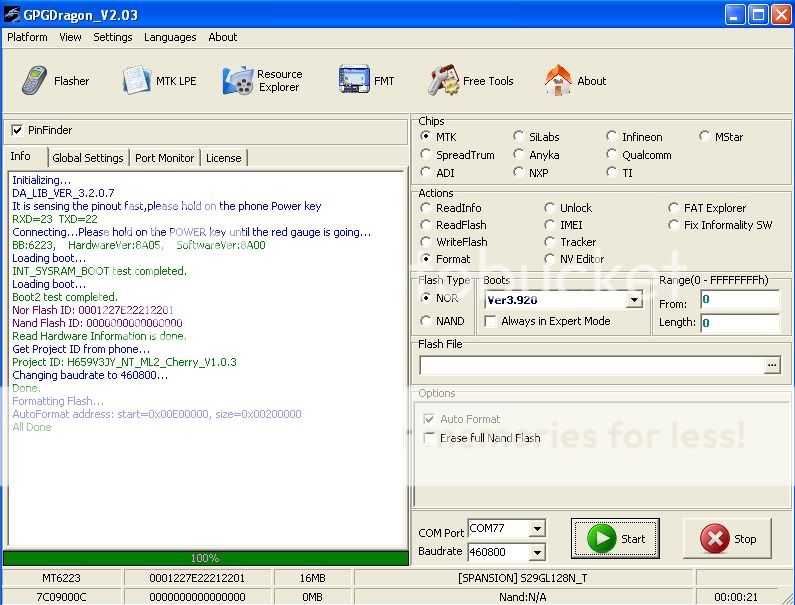795x605 pixels.
Task: Switch to Global Settings tab
Action: click(88, 158)
